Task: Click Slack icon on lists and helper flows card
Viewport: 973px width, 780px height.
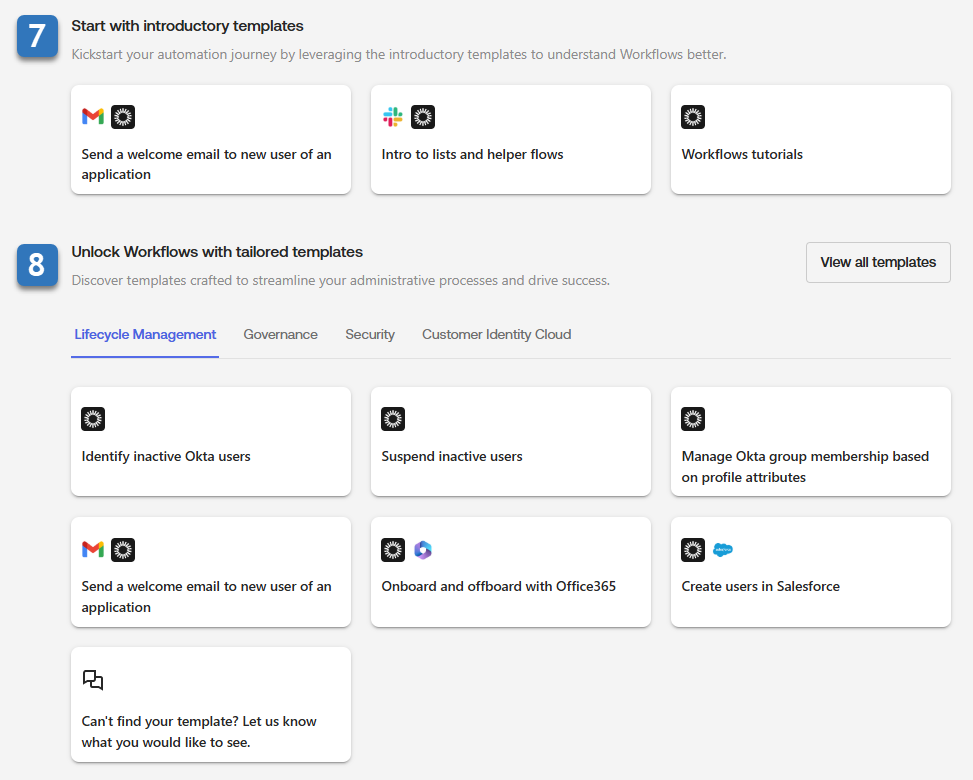Action: click(393, 117)
